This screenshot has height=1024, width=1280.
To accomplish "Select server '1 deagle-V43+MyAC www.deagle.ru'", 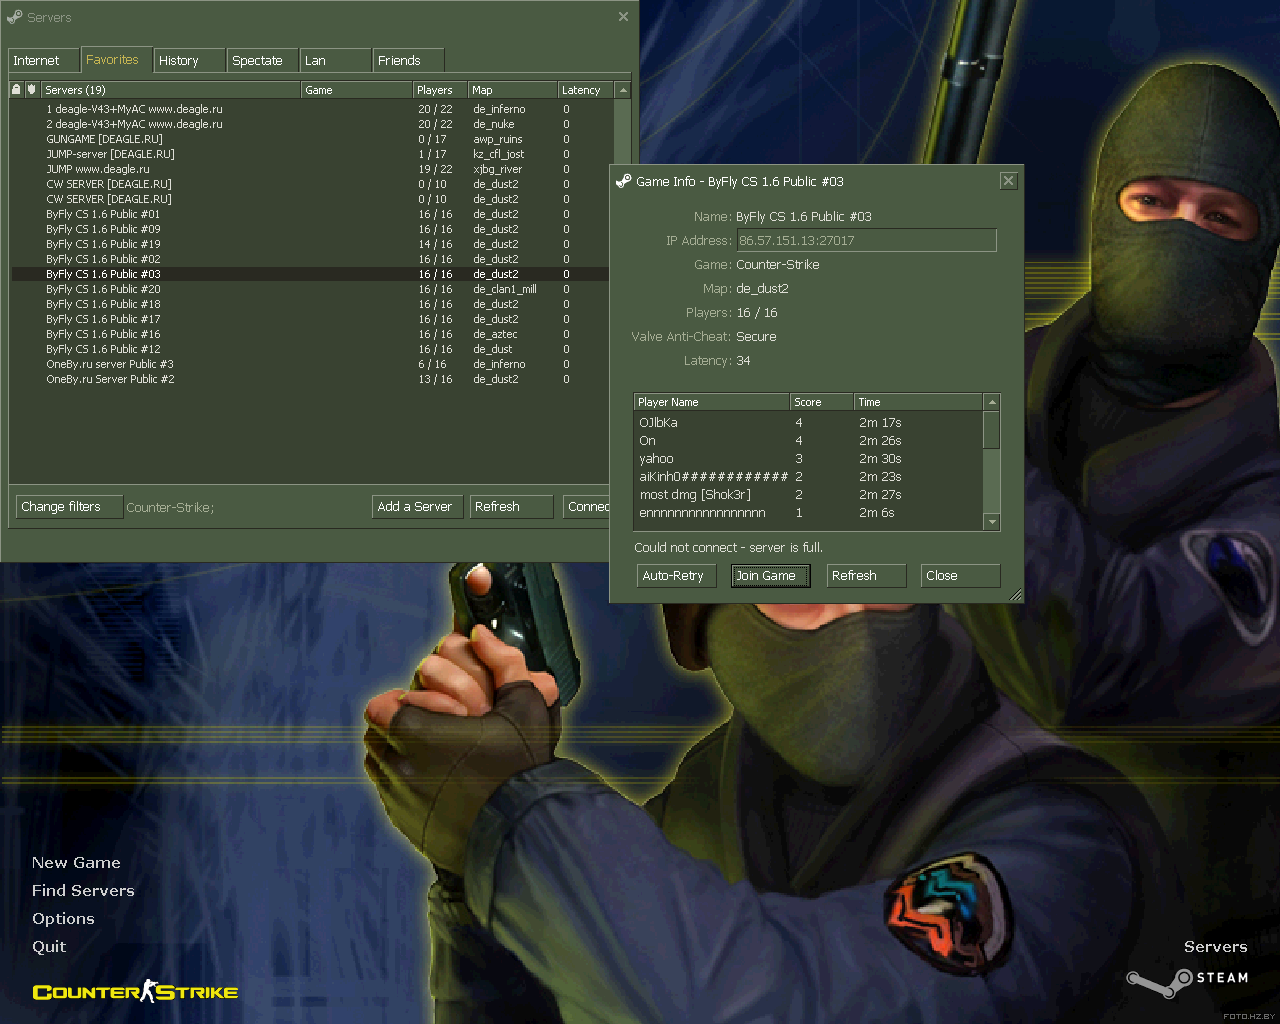I will coord(311,109).
